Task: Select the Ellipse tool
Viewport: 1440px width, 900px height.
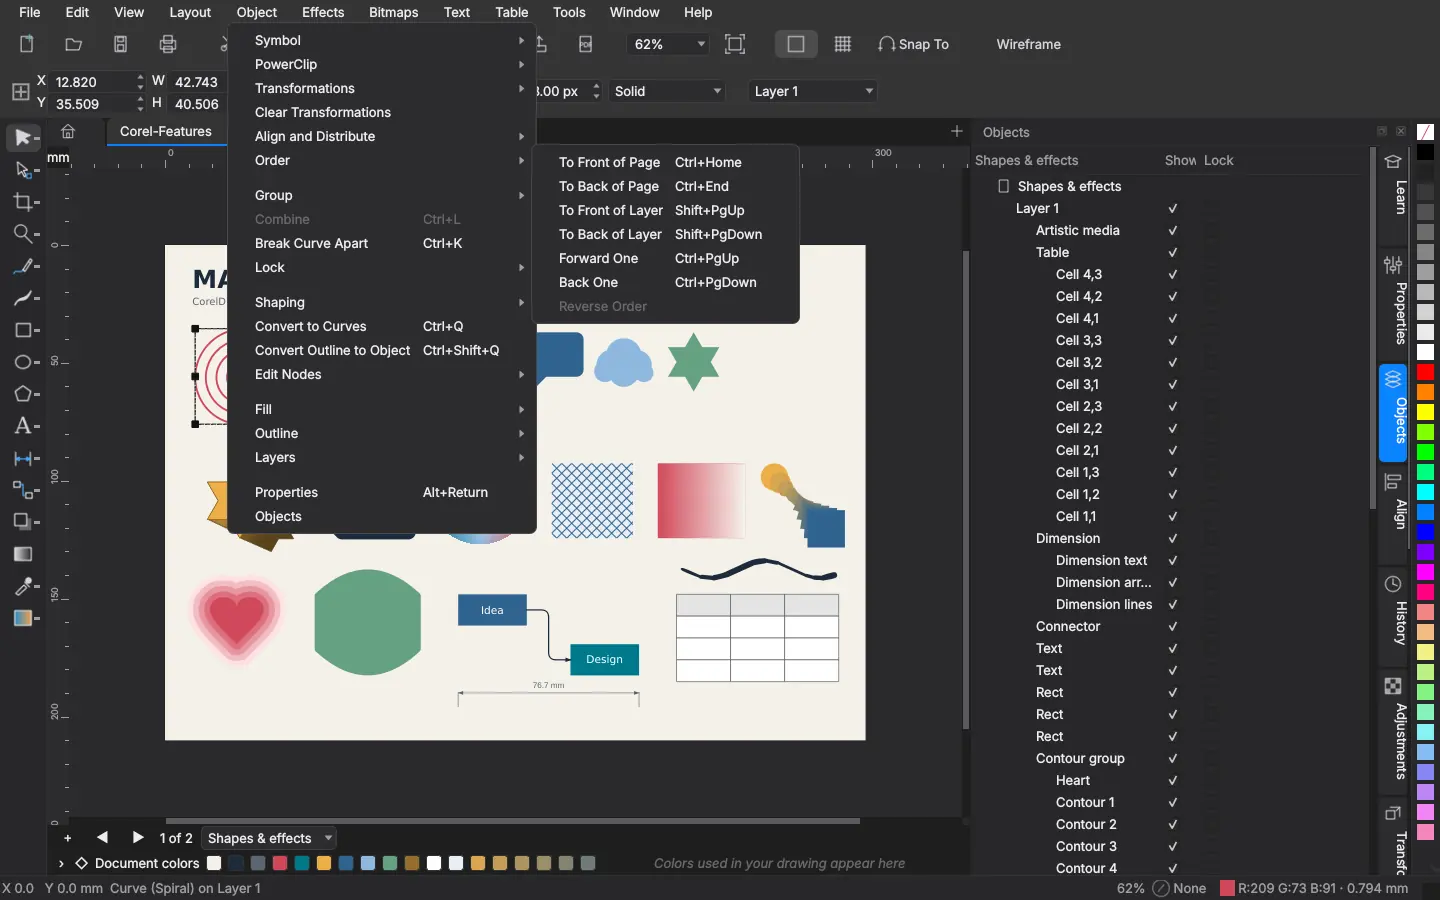Action: 22,362
